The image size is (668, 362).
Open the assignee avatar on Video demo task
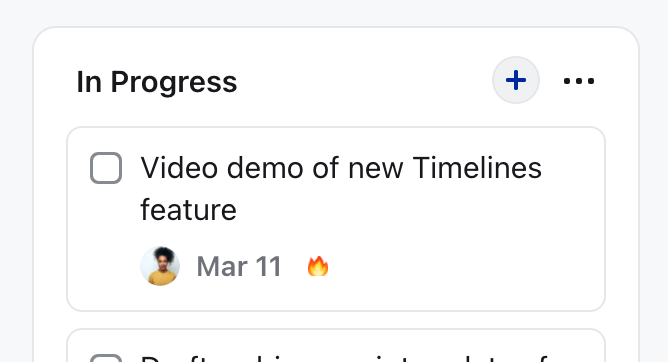(160, 266)
